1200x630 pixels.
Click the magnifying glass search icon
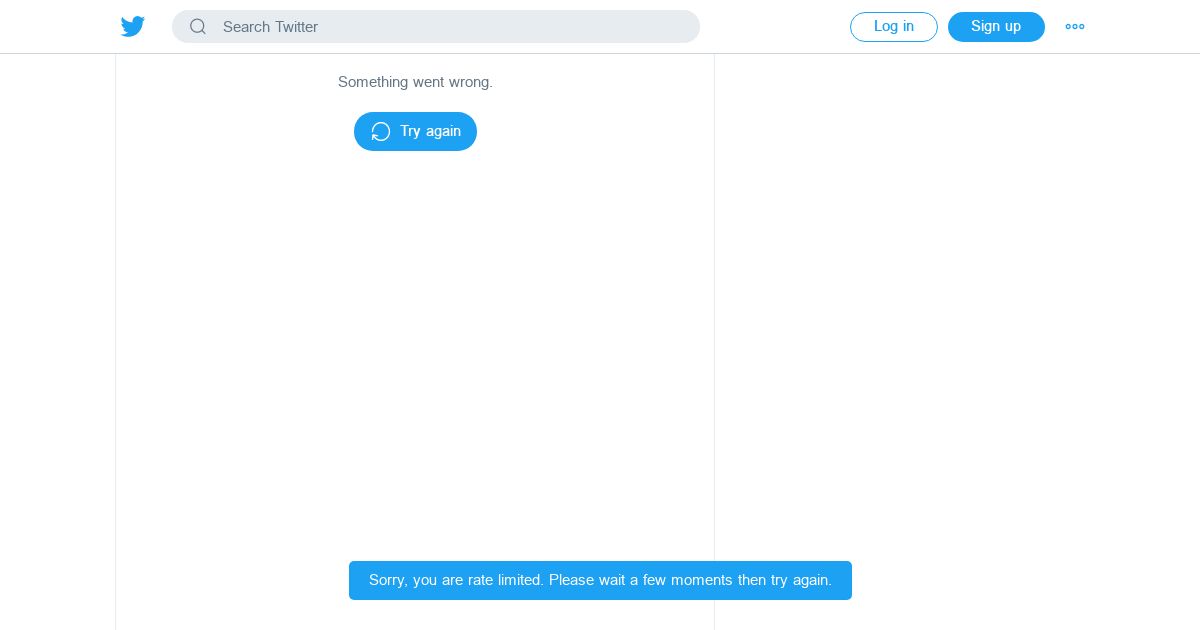[198, 27]
